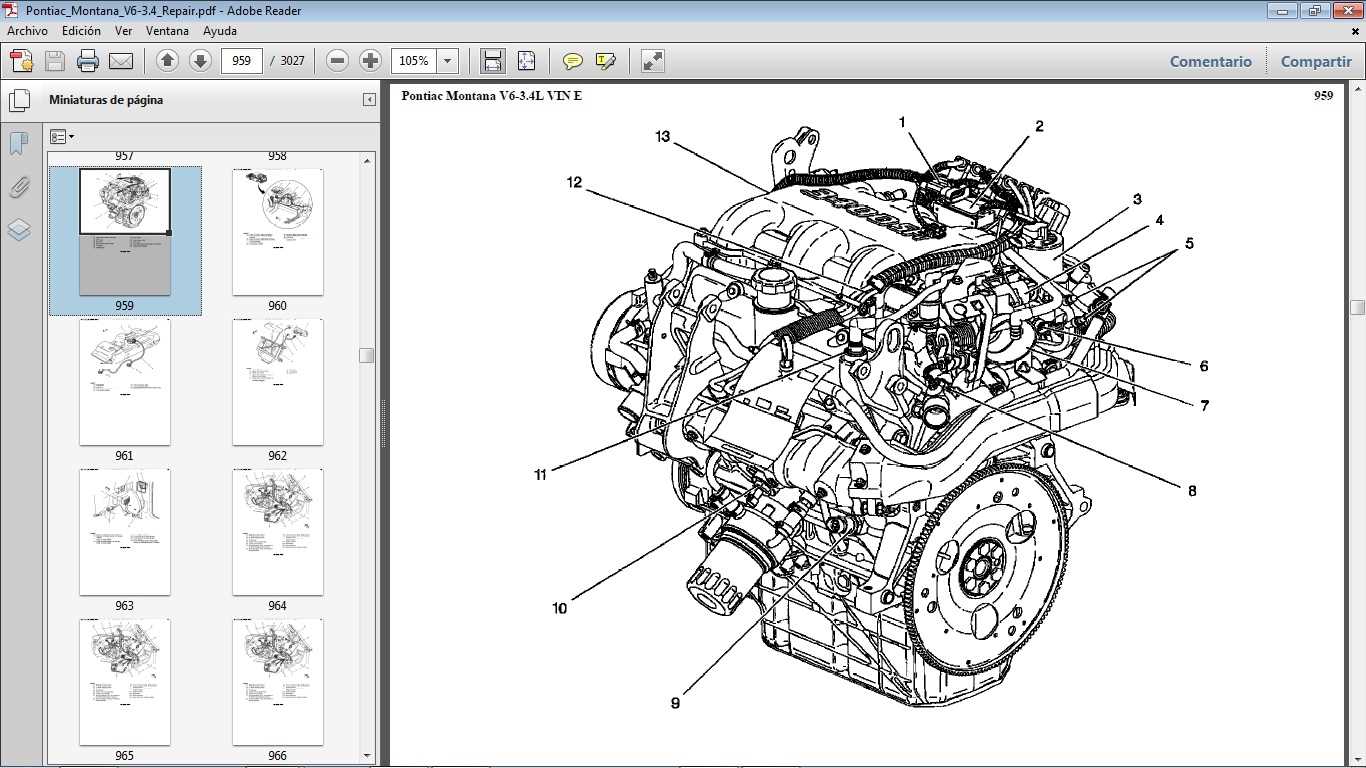This screenshot has height=768, width=1366.
Task: Select page 960 thumbnail
Action: (278, 232)
